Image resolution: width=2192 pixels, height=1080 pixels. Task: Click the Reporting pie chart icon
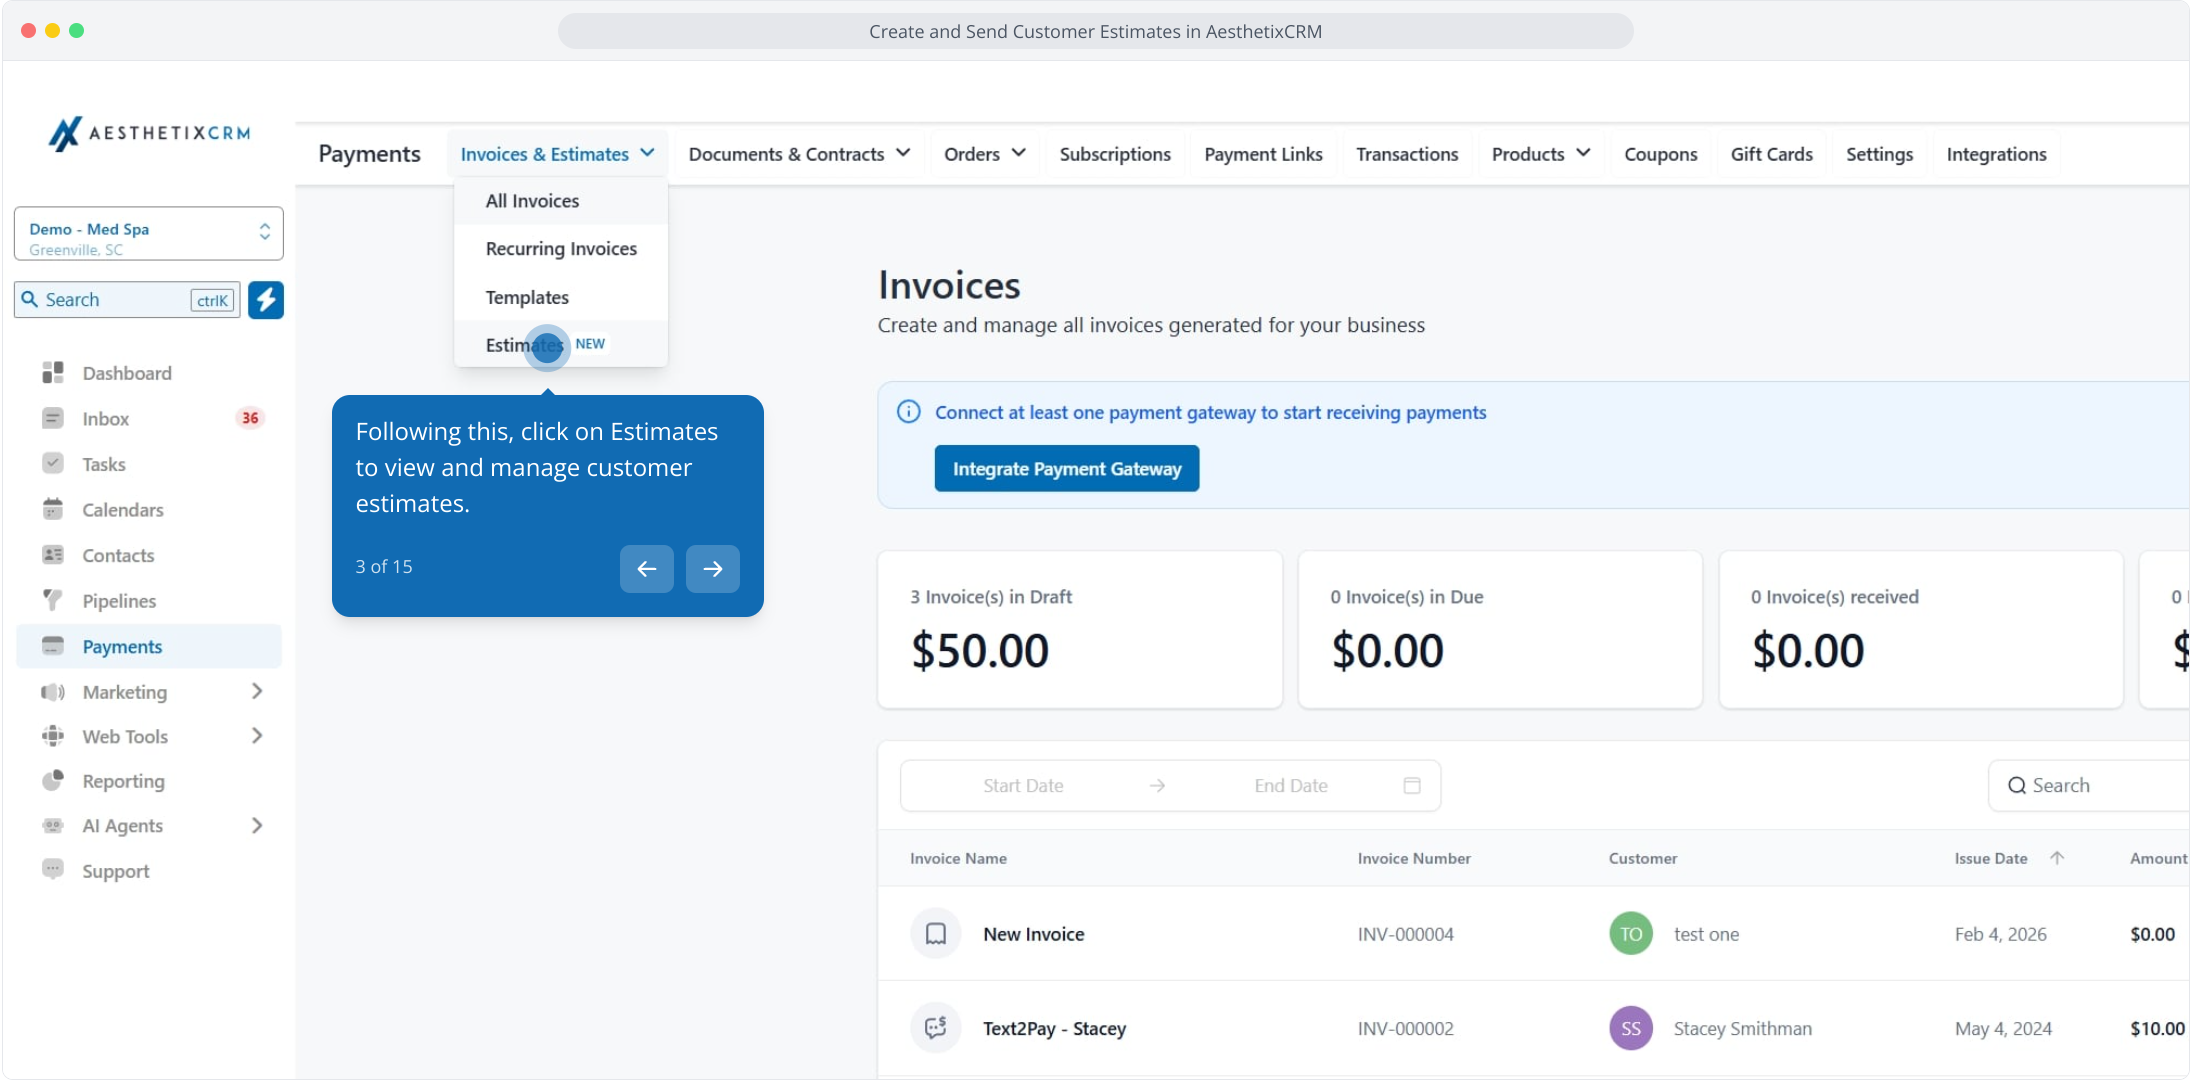tap(53, 781)
